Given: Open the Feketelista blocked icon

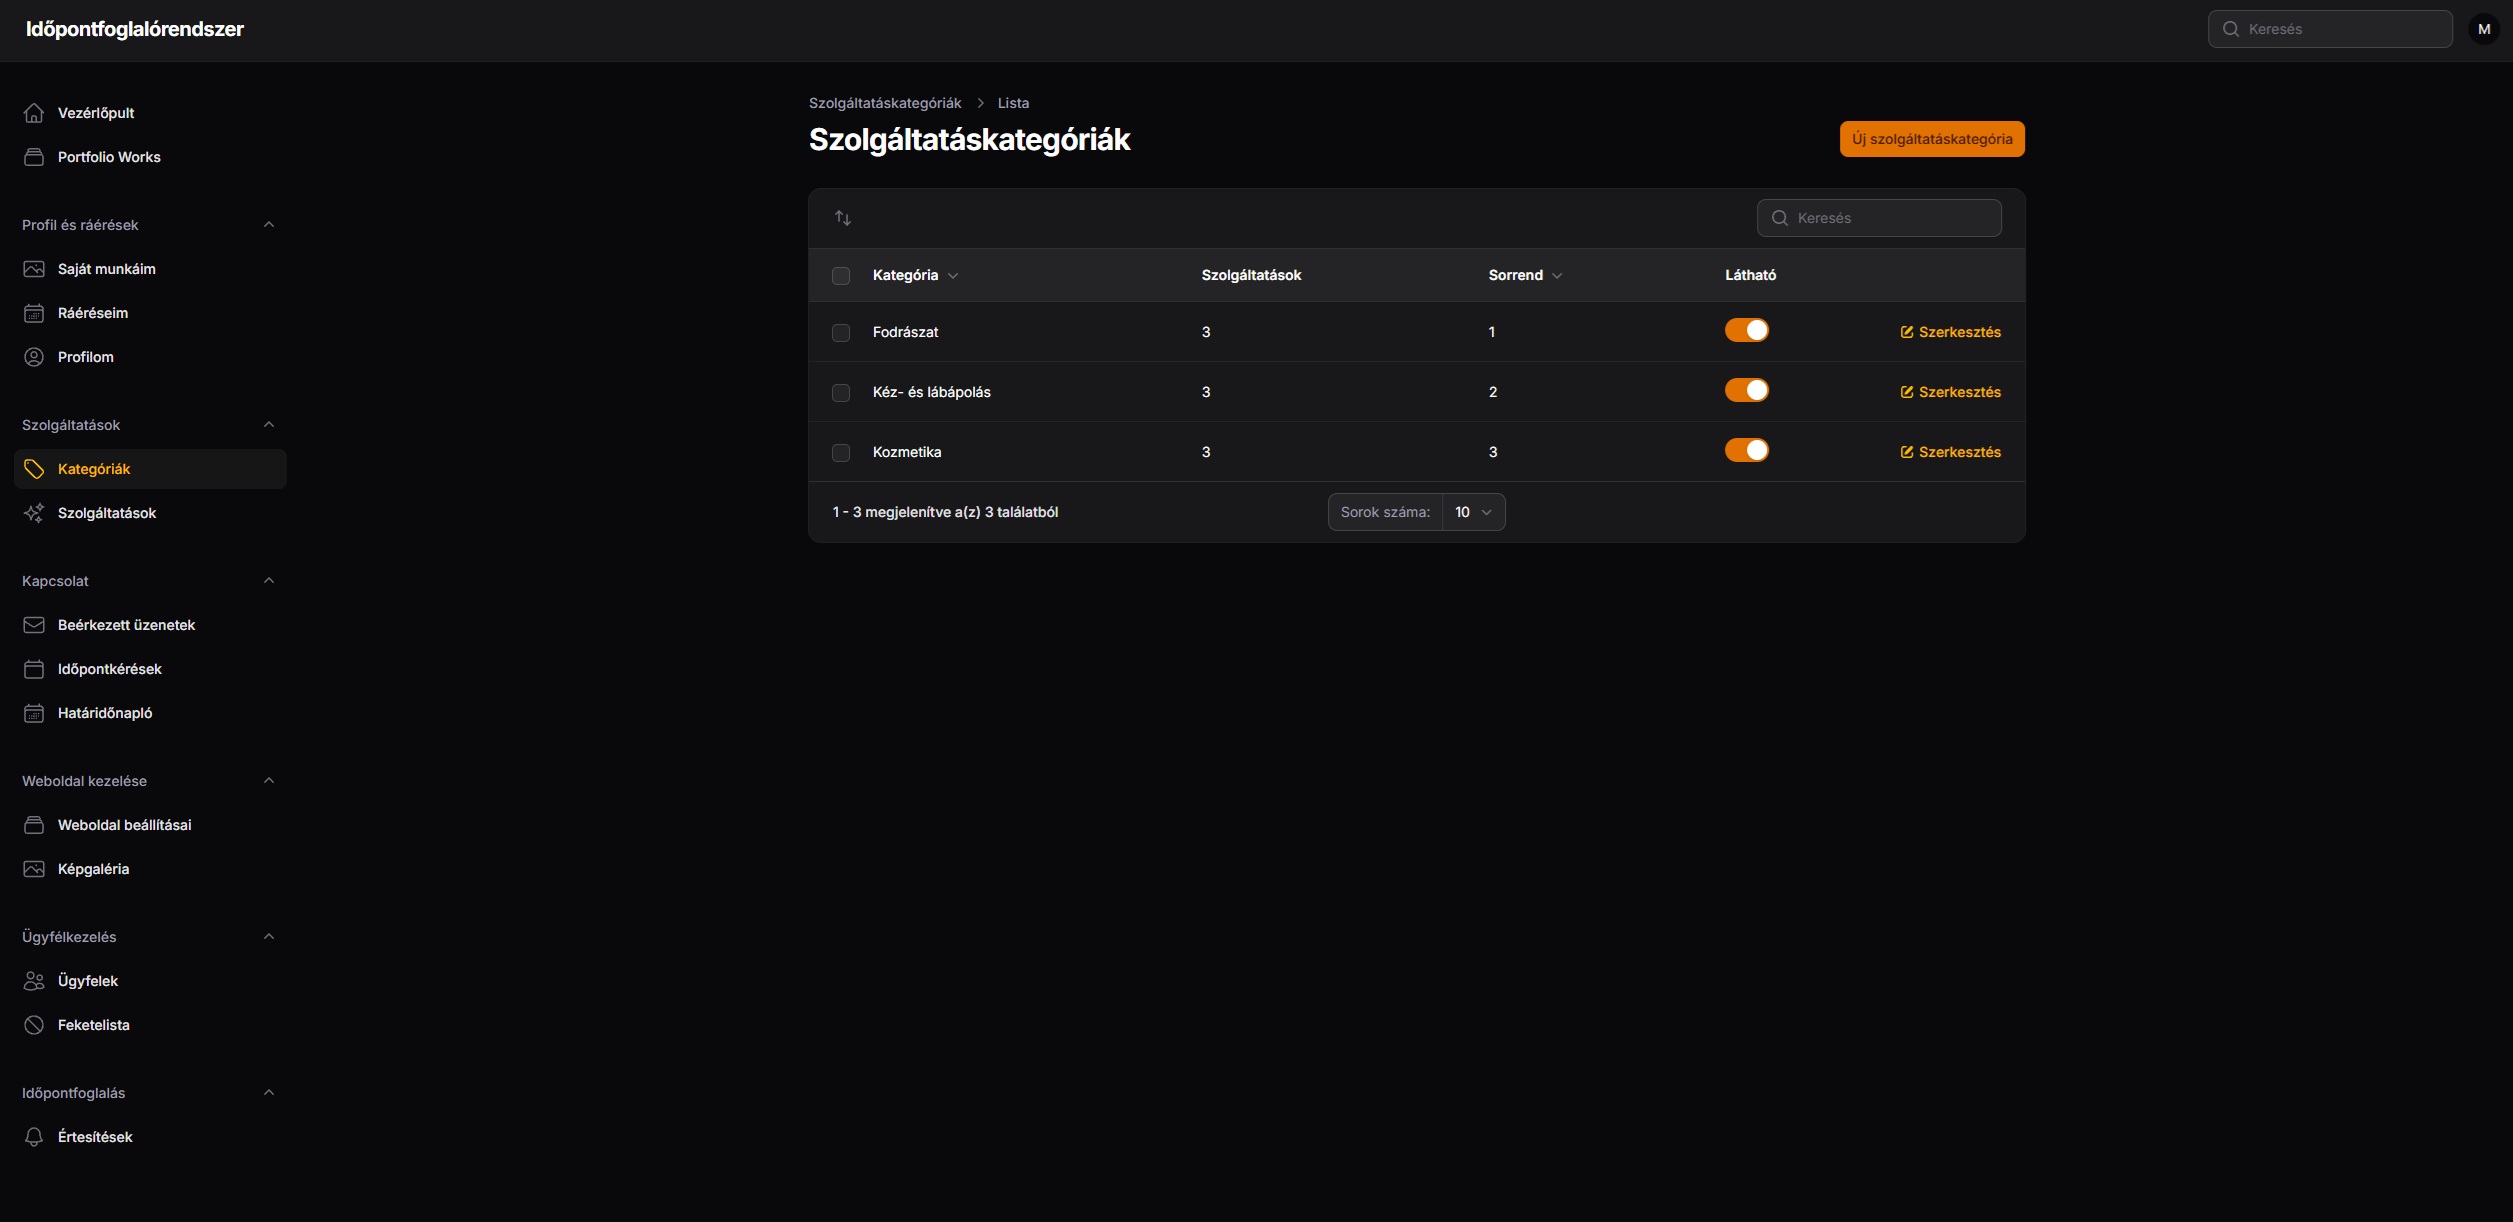Looking at the screenshot, I should point(34,1025).
